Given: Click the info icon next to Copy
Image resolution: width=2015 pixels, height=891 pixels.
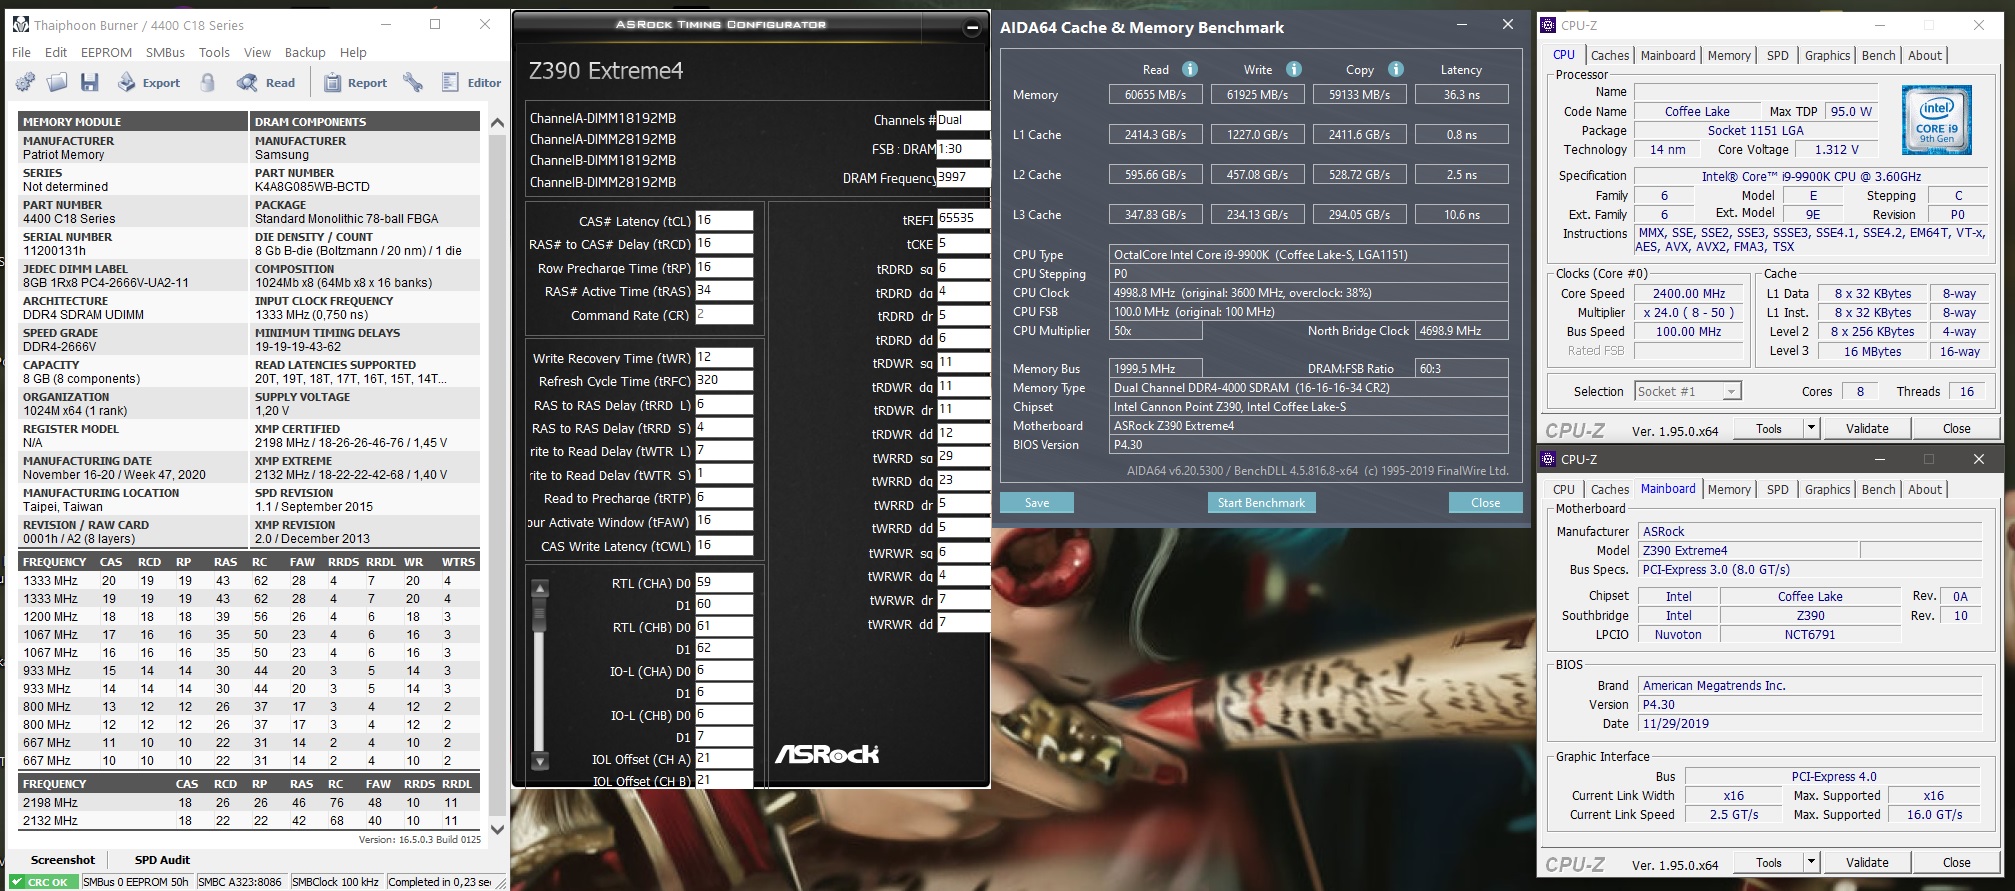Looking at the screenshot, I should click(x=1396, y=69).
